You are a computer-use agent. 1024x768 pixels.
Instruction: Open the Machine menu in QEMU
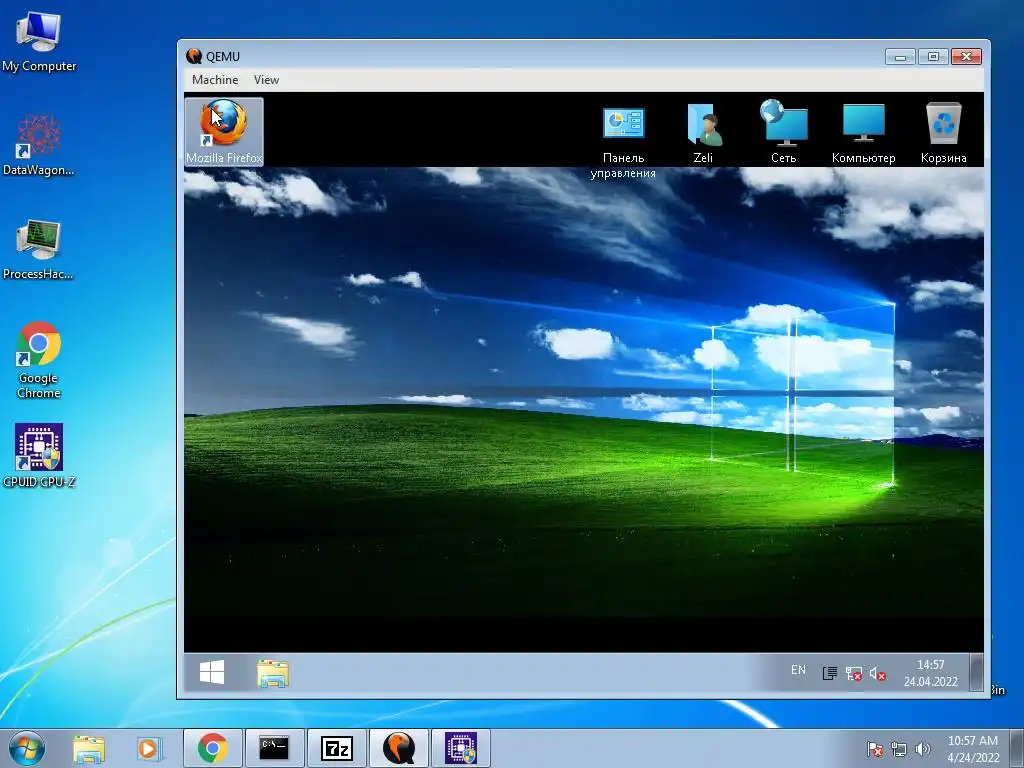pyautogui.click(x=215, y=80)
